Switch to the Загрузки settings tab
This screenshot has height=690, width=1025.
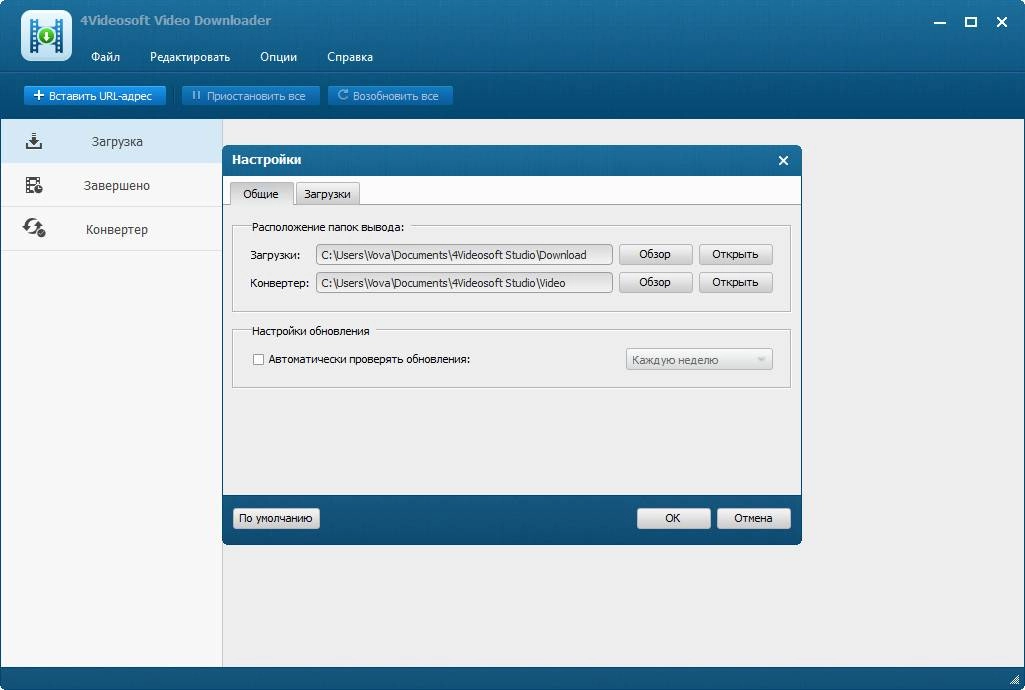[328, 194]
